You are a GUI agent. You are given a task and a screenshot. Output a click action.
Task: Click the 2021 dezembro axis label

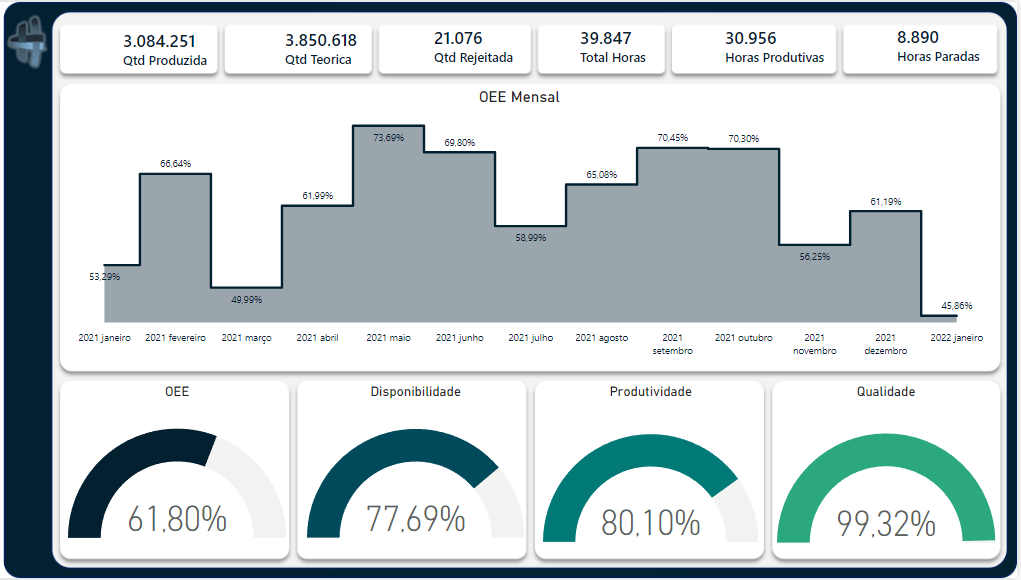click(x=886, y=344)
